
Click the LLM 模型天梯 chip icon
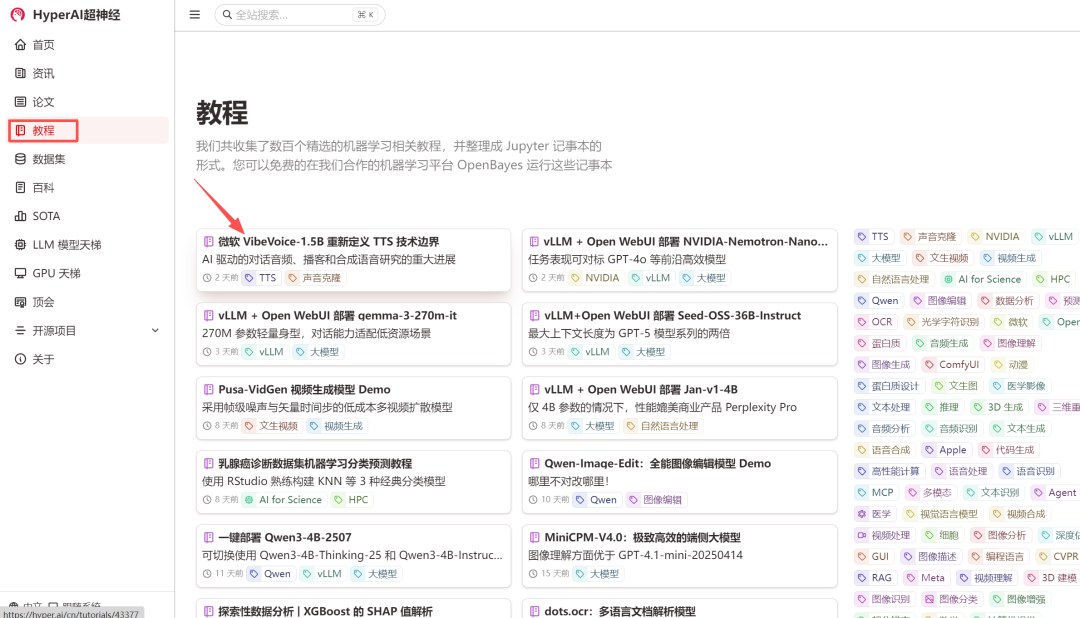coord(21,245)
